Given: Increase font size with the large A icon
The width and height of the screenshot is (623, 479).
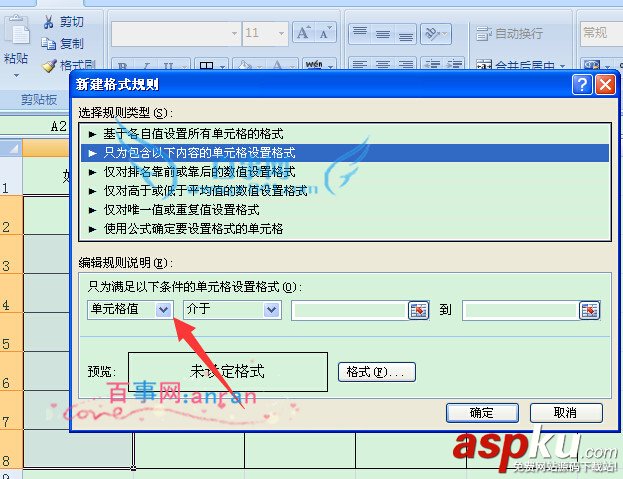Looking at the screenshot, I should click(304, 33).
